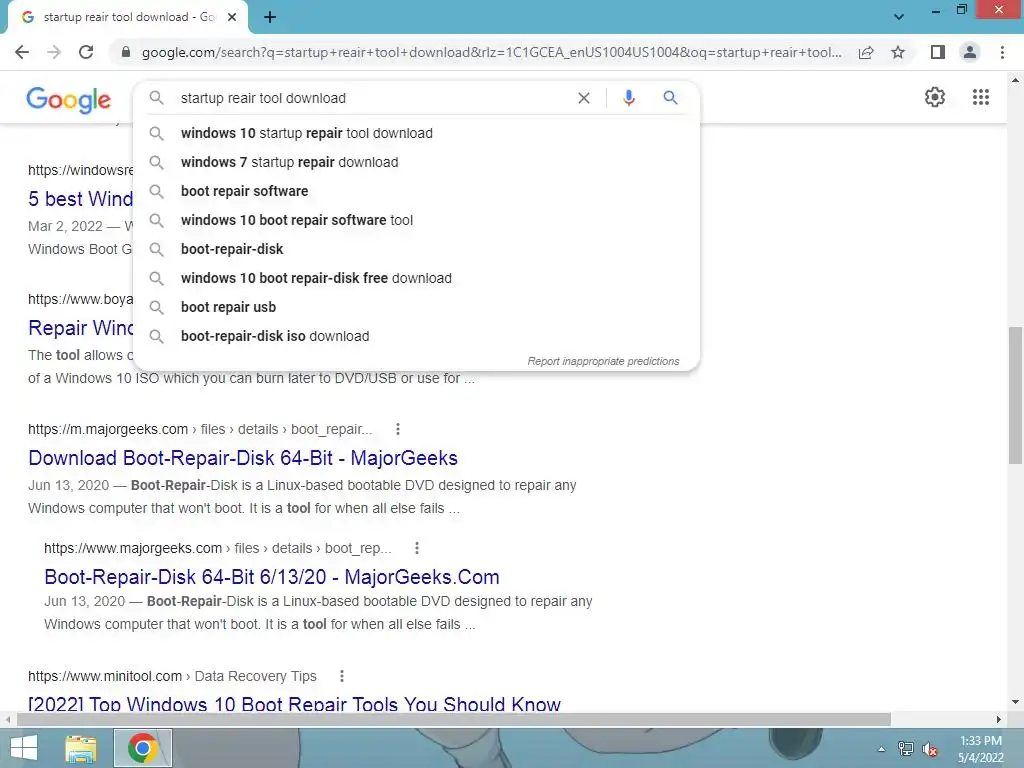
Task: View site information via the padlock icon
Action: point(126,52)
